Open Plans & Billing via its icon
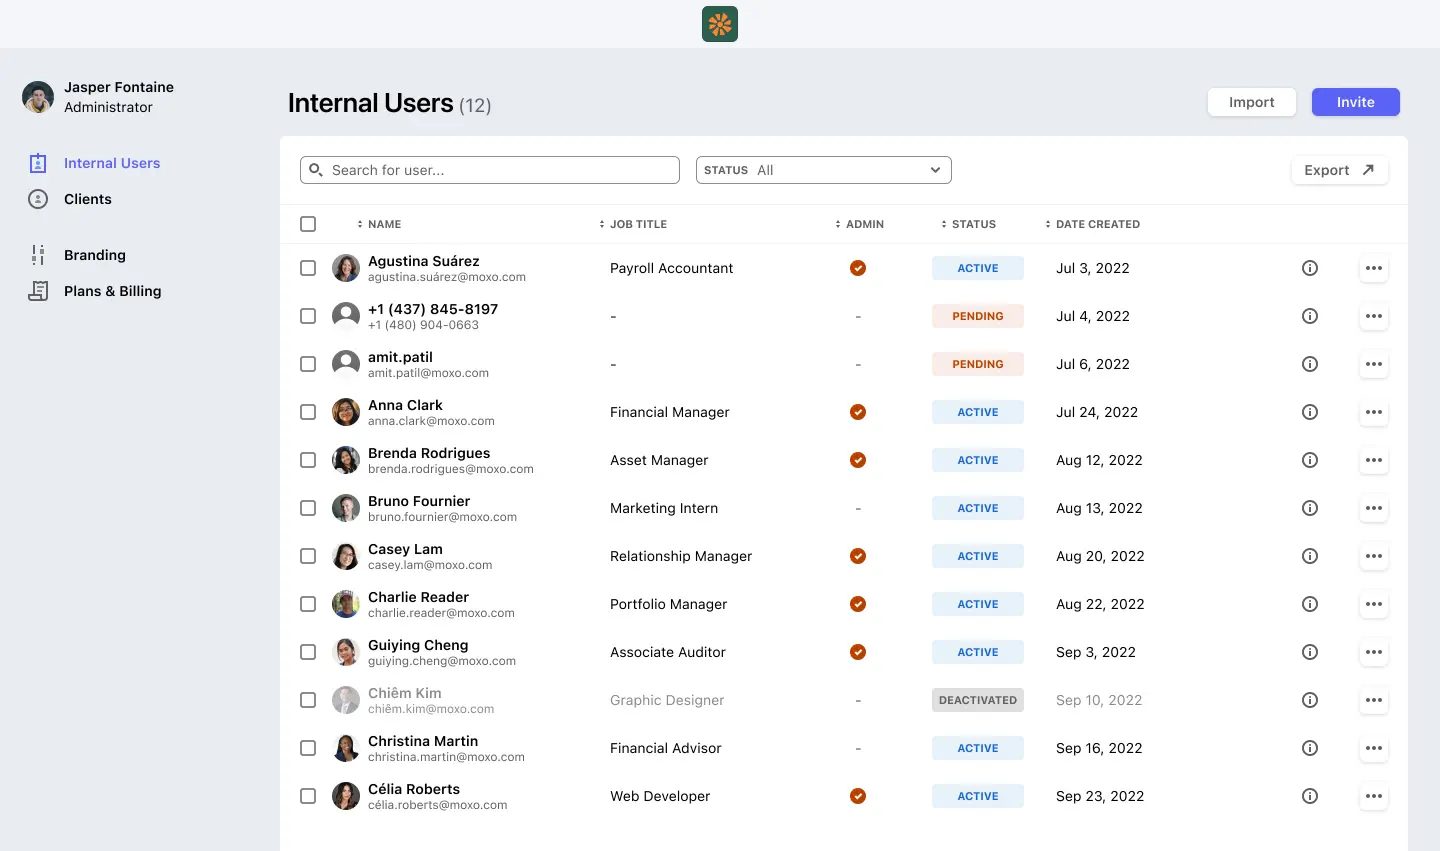This screenshot has width=1440, height=851. 38,291
